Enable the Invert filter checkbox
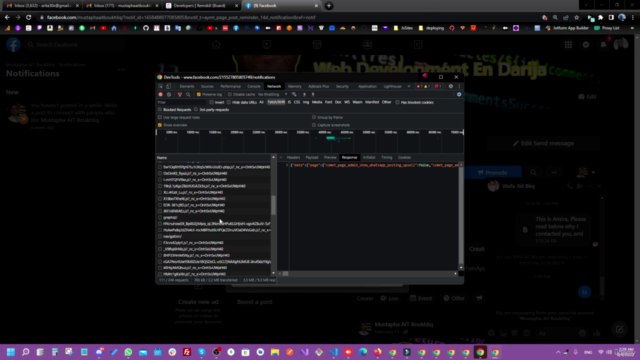640x360 pixels. click(211, 102)
